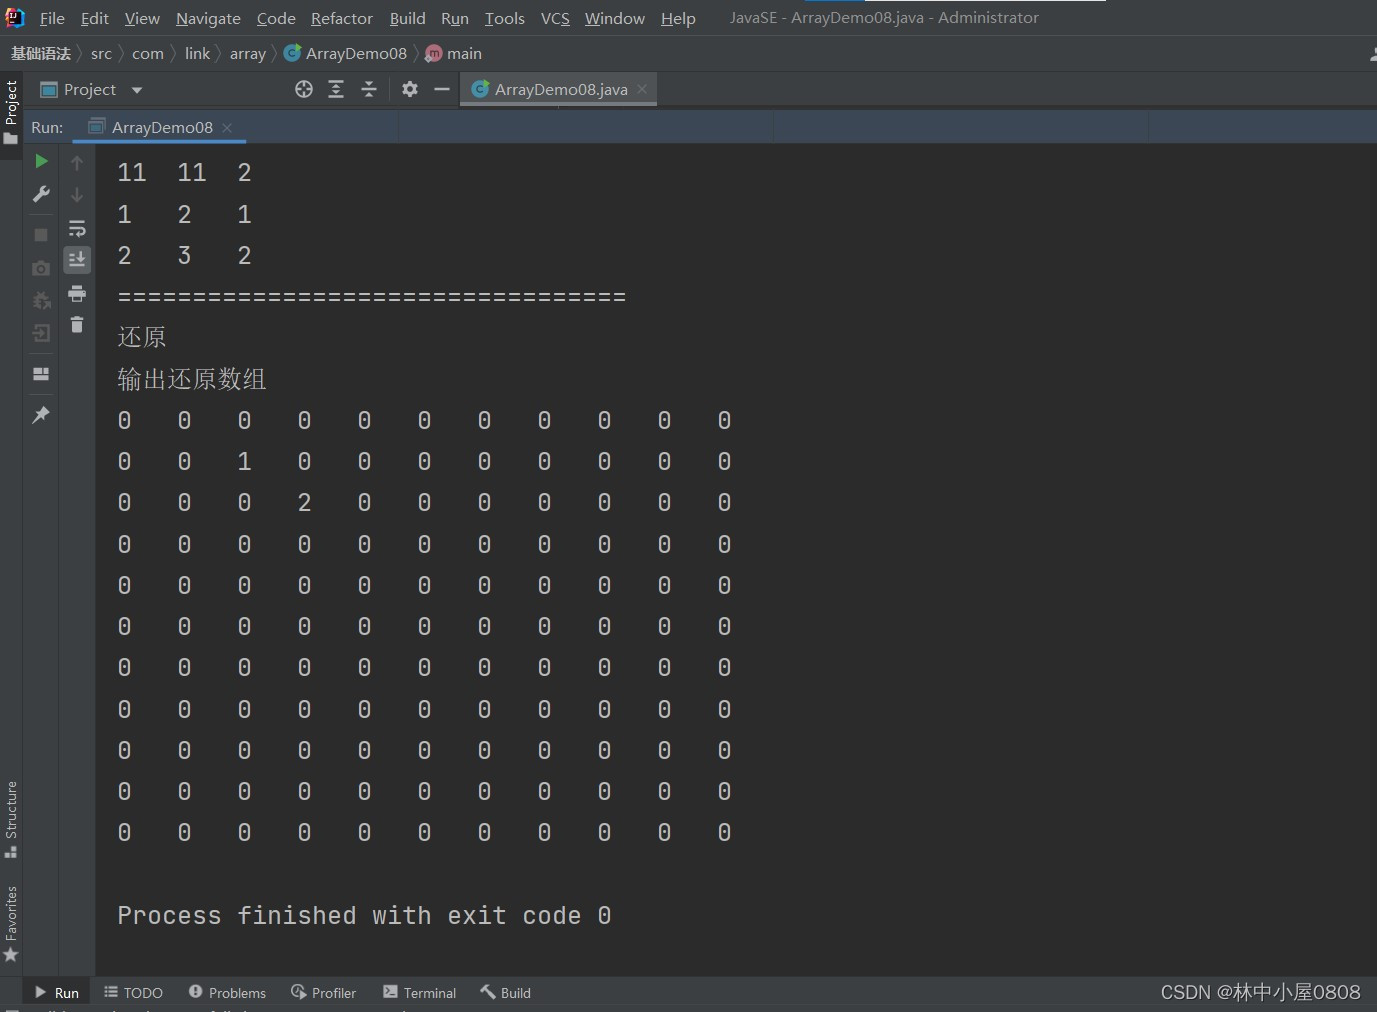This screenshot has height=1012, width=1377.
Task: Select the ArrayDemo08.java editor tab
Action: [x=558, y=89]
